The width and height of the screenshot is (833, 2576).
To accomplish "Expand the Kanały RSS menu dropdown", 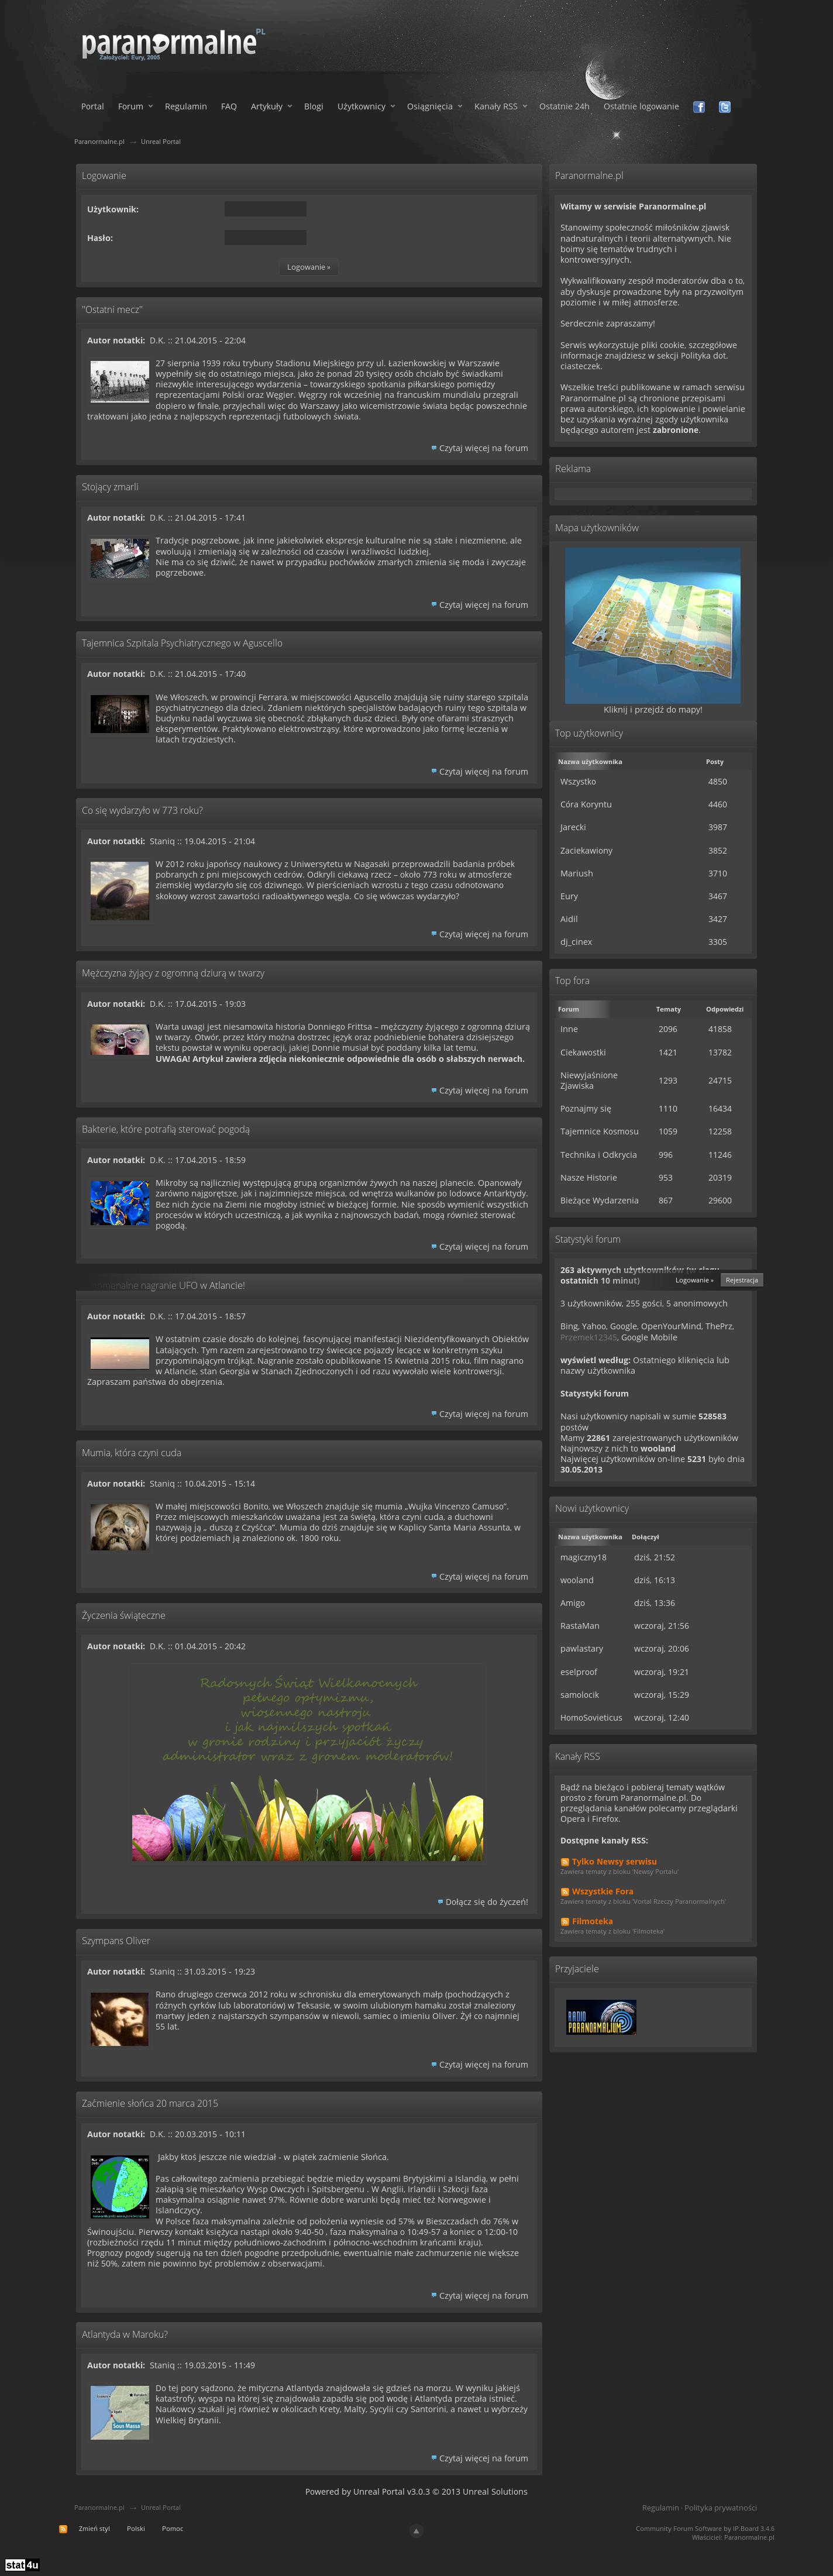I will (x=500, y=107).
